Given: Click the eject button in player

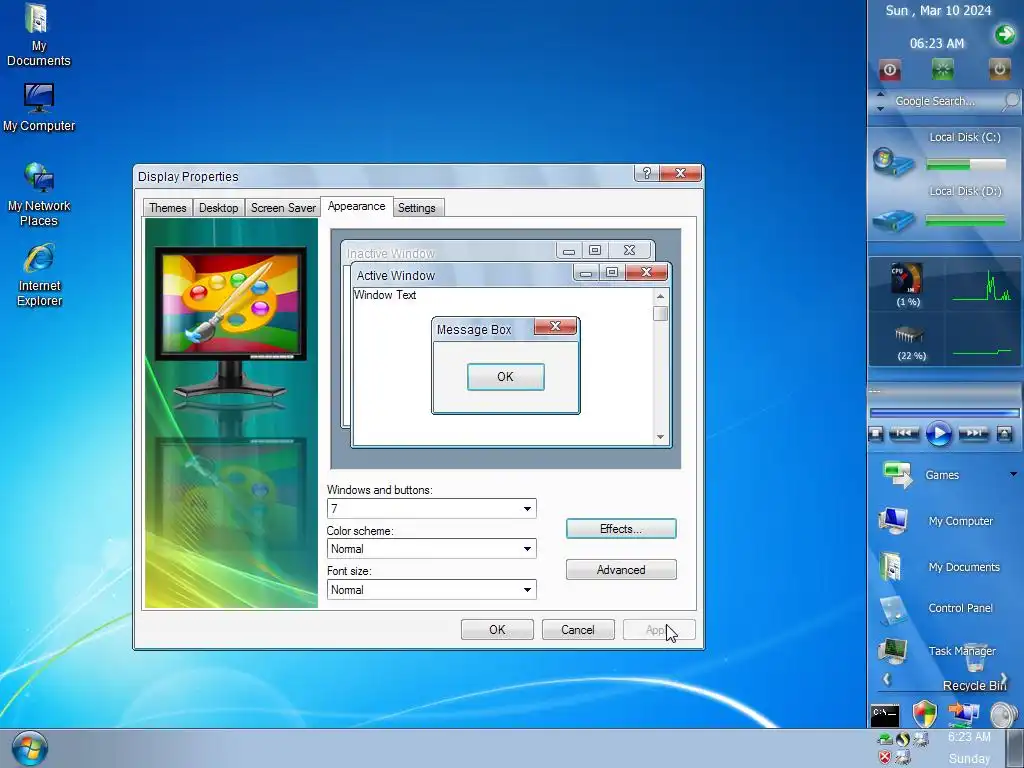Looking at the screenshot, I should tap(1005, 433).
